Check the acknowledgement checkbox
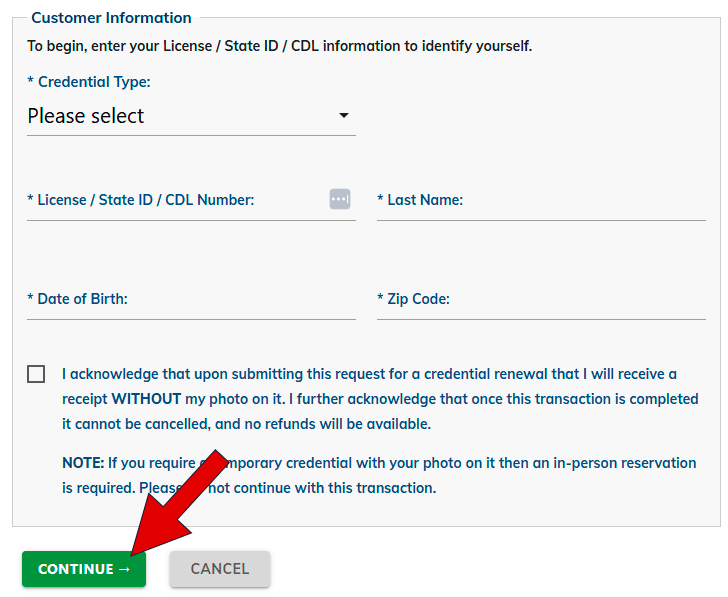The height and width of the screenshot is (597, 728). [x=36, y=374]
